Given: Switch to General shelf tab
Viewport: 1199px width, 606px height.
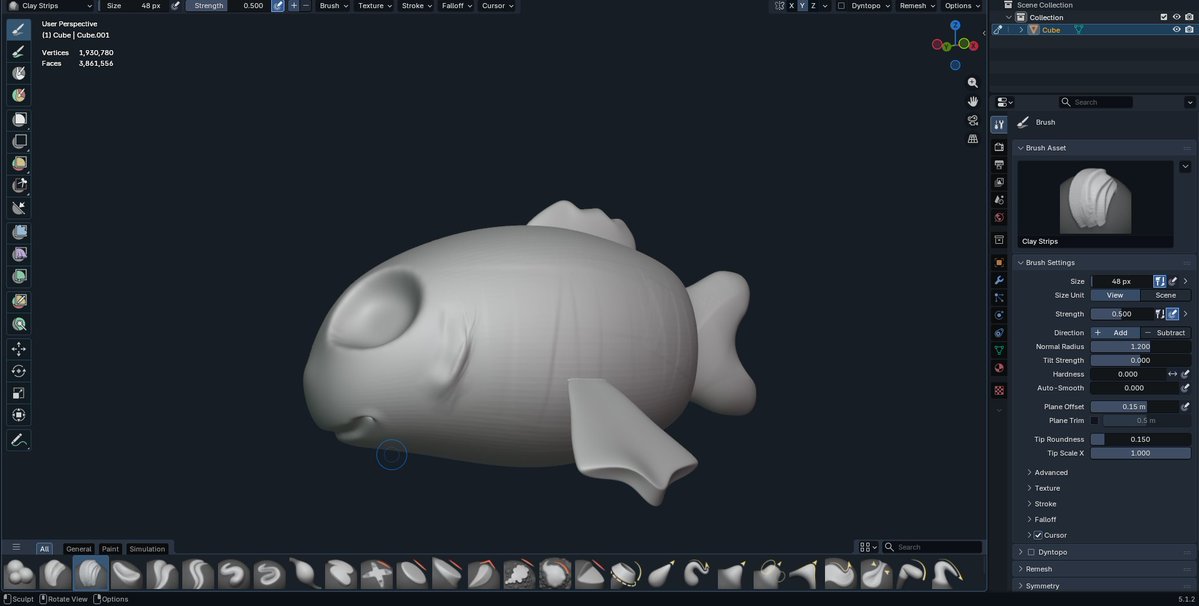Looking at the screenshot, I should pyautogui.click(x=79, y=549).
